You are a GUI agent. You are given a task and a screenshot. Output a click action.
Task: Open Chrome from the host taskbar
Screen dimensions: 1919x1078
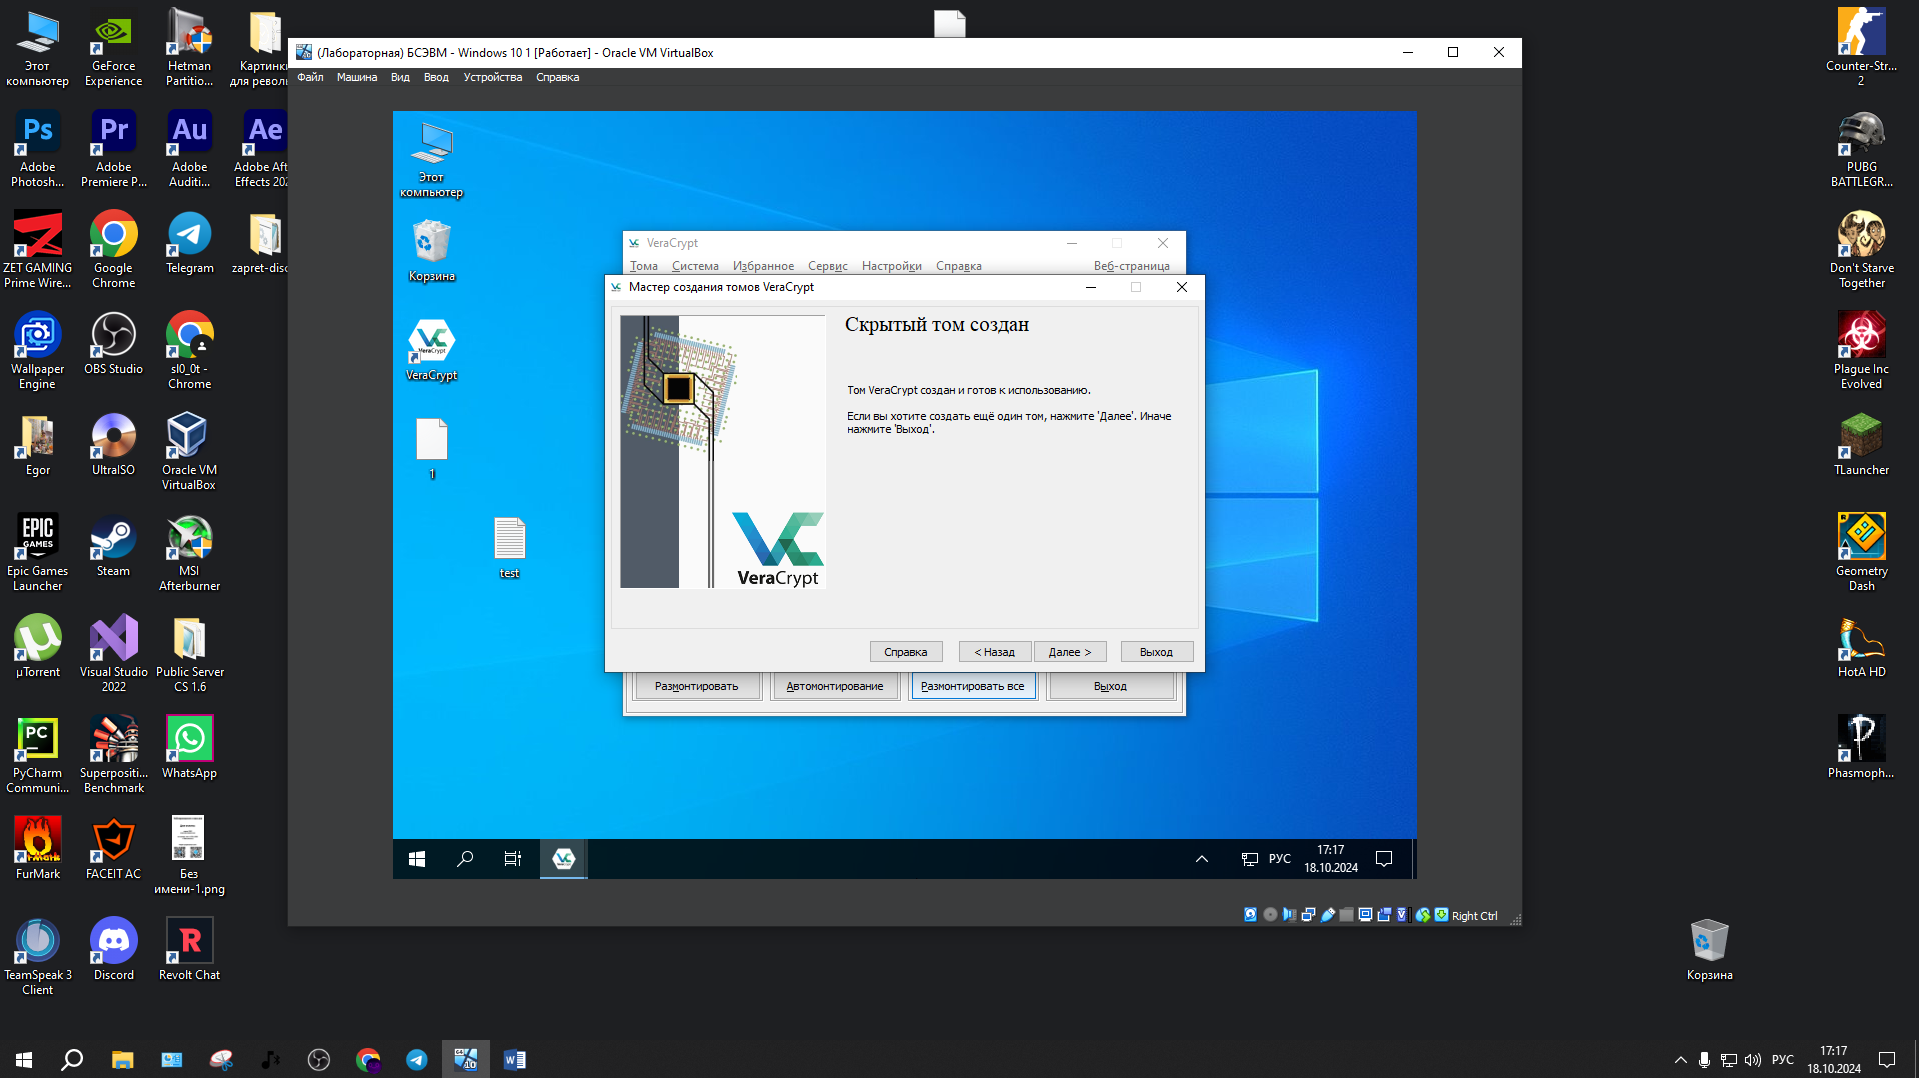pos(368,1060)
